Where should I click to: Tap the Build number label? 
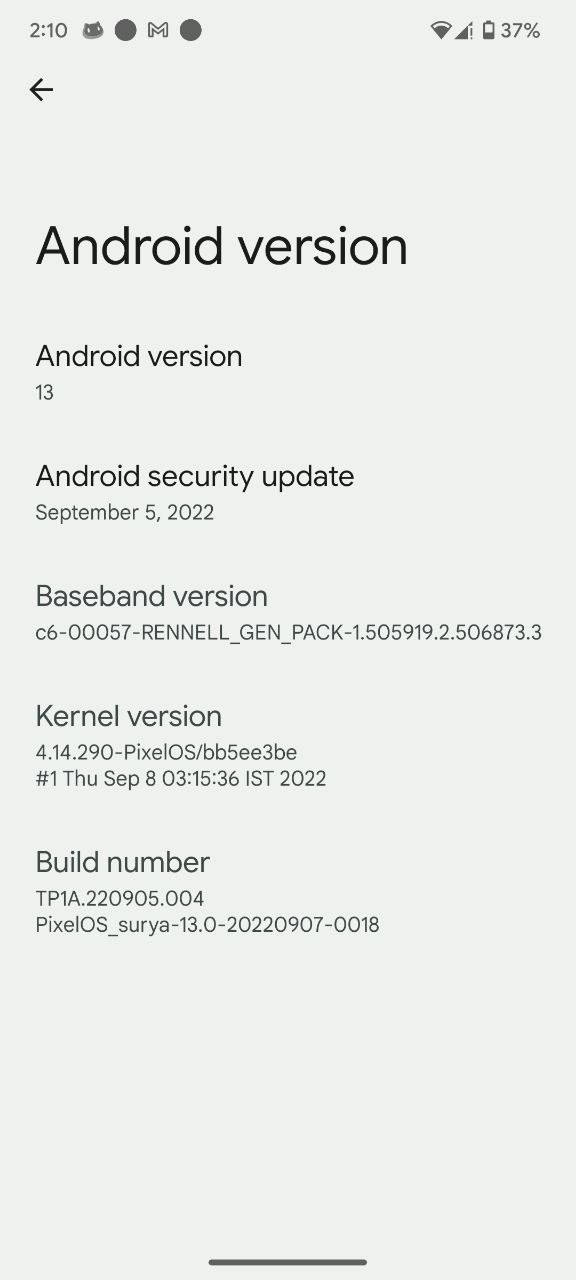click(x=123, y=862)
